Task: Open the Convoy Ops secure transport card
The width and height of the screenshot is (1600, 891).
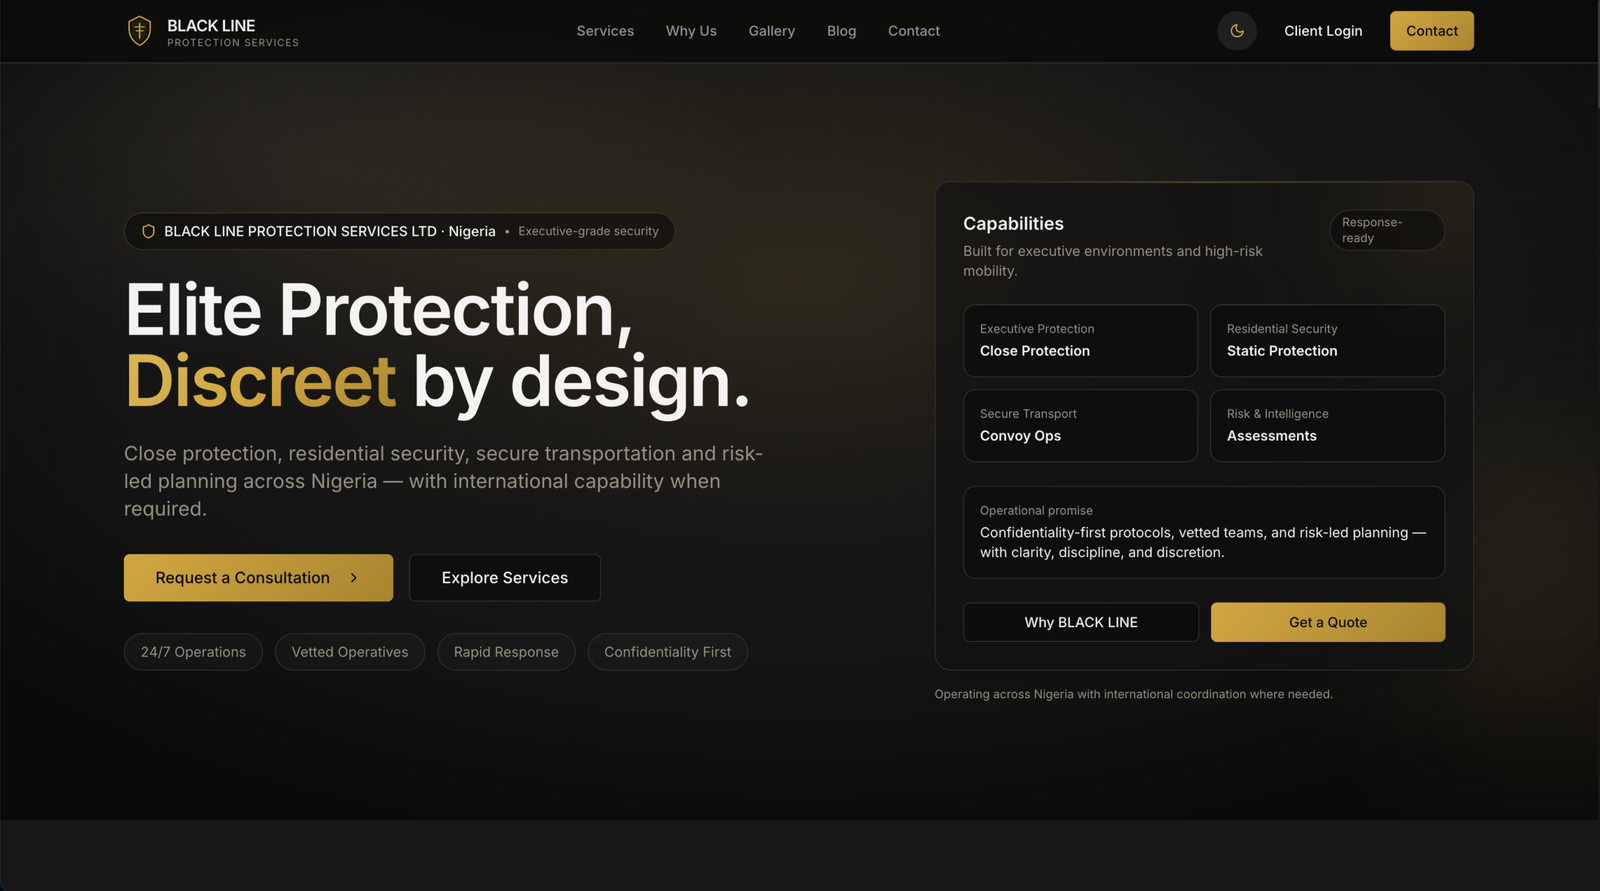Action: tap(1080, 426)
